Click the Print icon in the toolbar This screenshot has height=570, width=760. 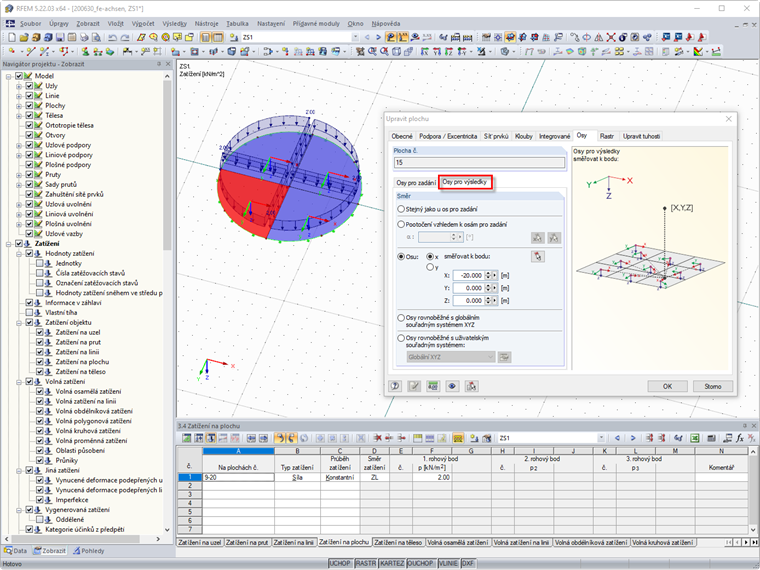tap(84, 37)
